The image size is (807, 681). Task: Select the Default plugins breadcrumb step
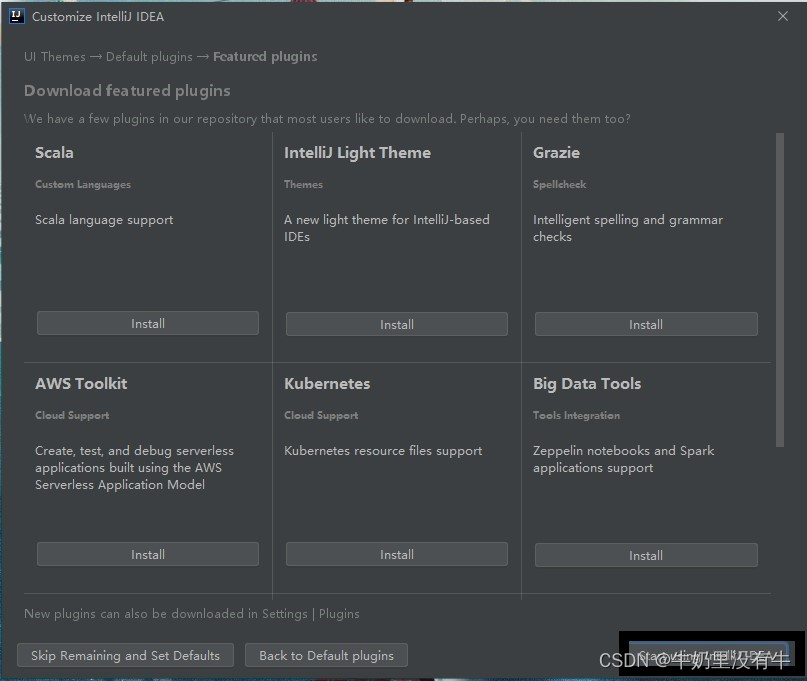click(149, 57)
